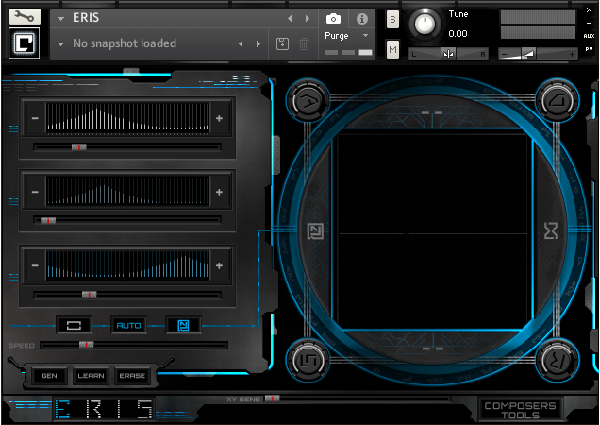
Task: Click the Tune value 0.00
Action: (x=458, y=34)
